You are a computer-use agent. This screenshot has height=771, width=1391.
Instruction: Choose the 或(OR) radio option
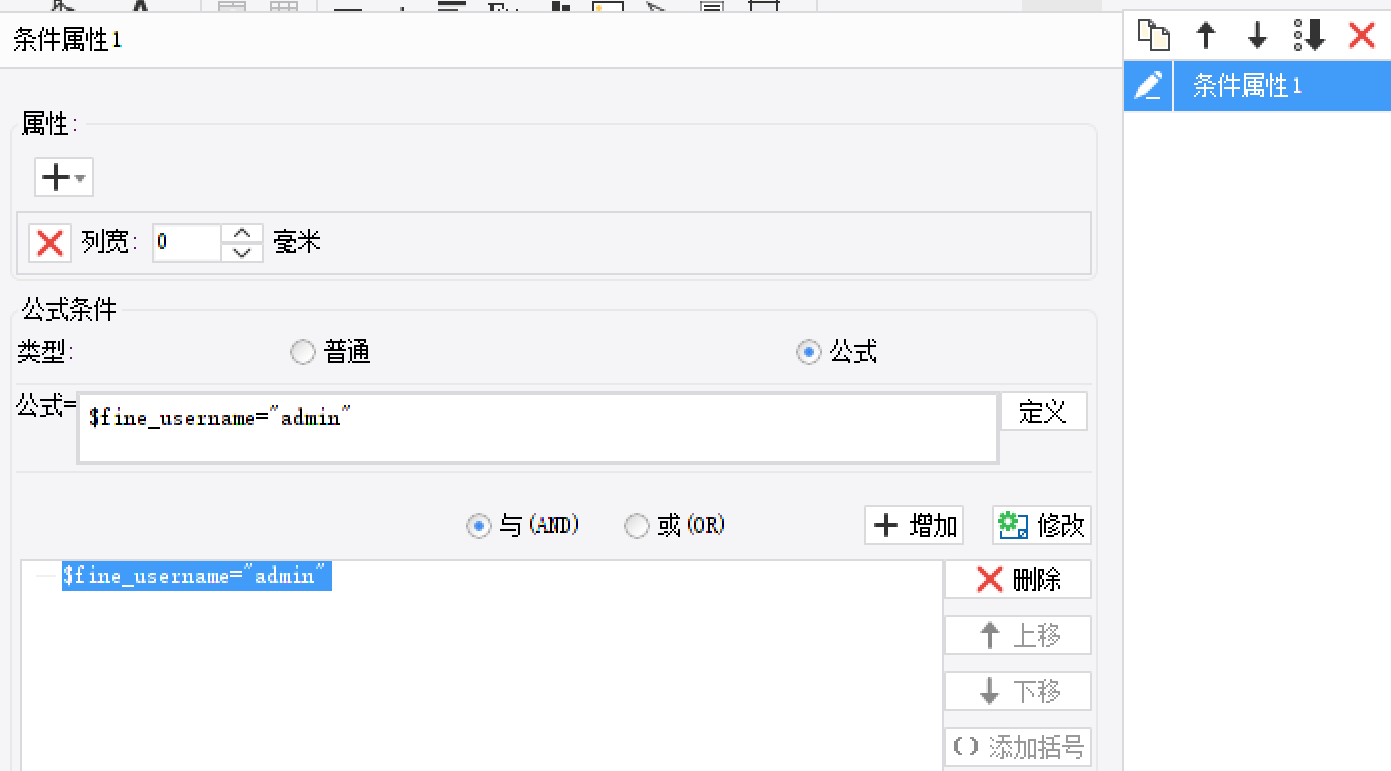coord(637,525)
